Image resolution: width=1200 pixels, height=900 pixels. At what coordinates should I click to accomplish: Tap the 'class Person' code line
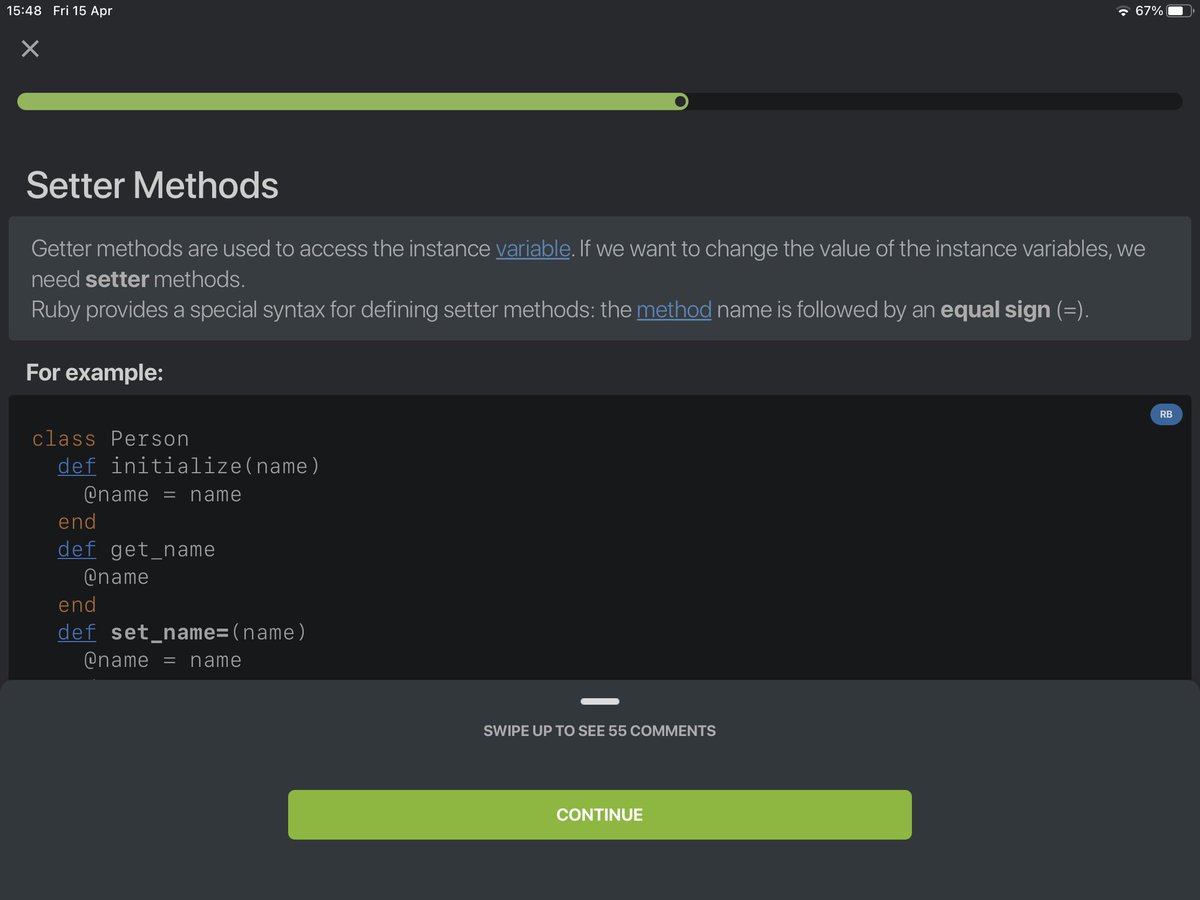pos(110,439)
